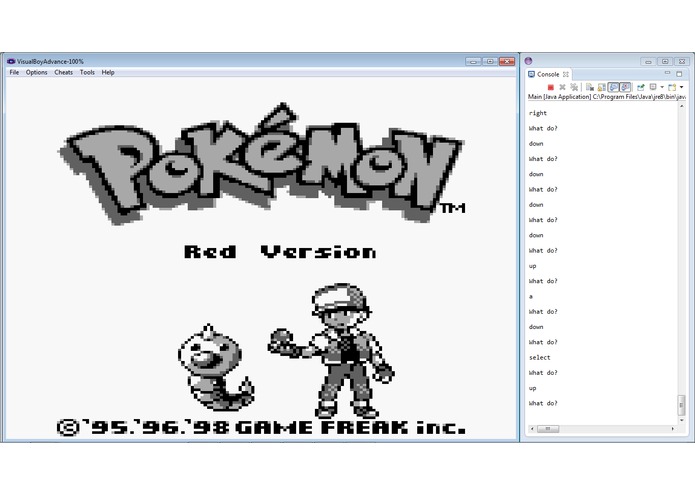Image resolution: width=695 pixels, height=494 pixels.
Task: Toggle the Scroll Lock icon in console toolbar
Action: coord(601,87)
